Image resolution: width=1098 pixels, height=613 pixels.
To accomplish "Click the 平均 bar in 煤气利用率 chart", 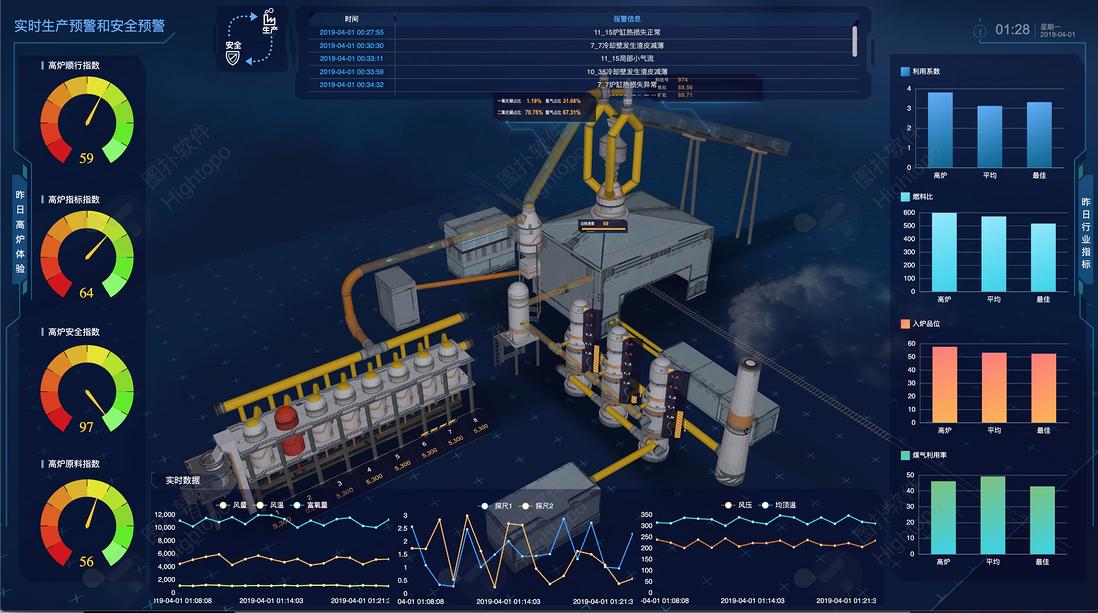I will (x=993, y=515).
